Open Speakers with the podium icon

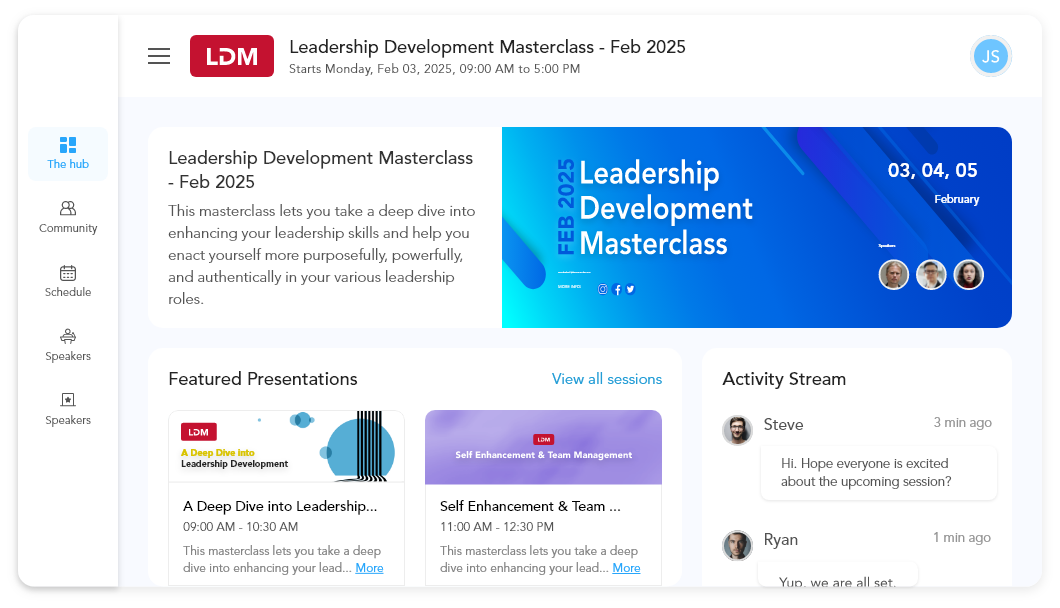click(x=68, y=345)
